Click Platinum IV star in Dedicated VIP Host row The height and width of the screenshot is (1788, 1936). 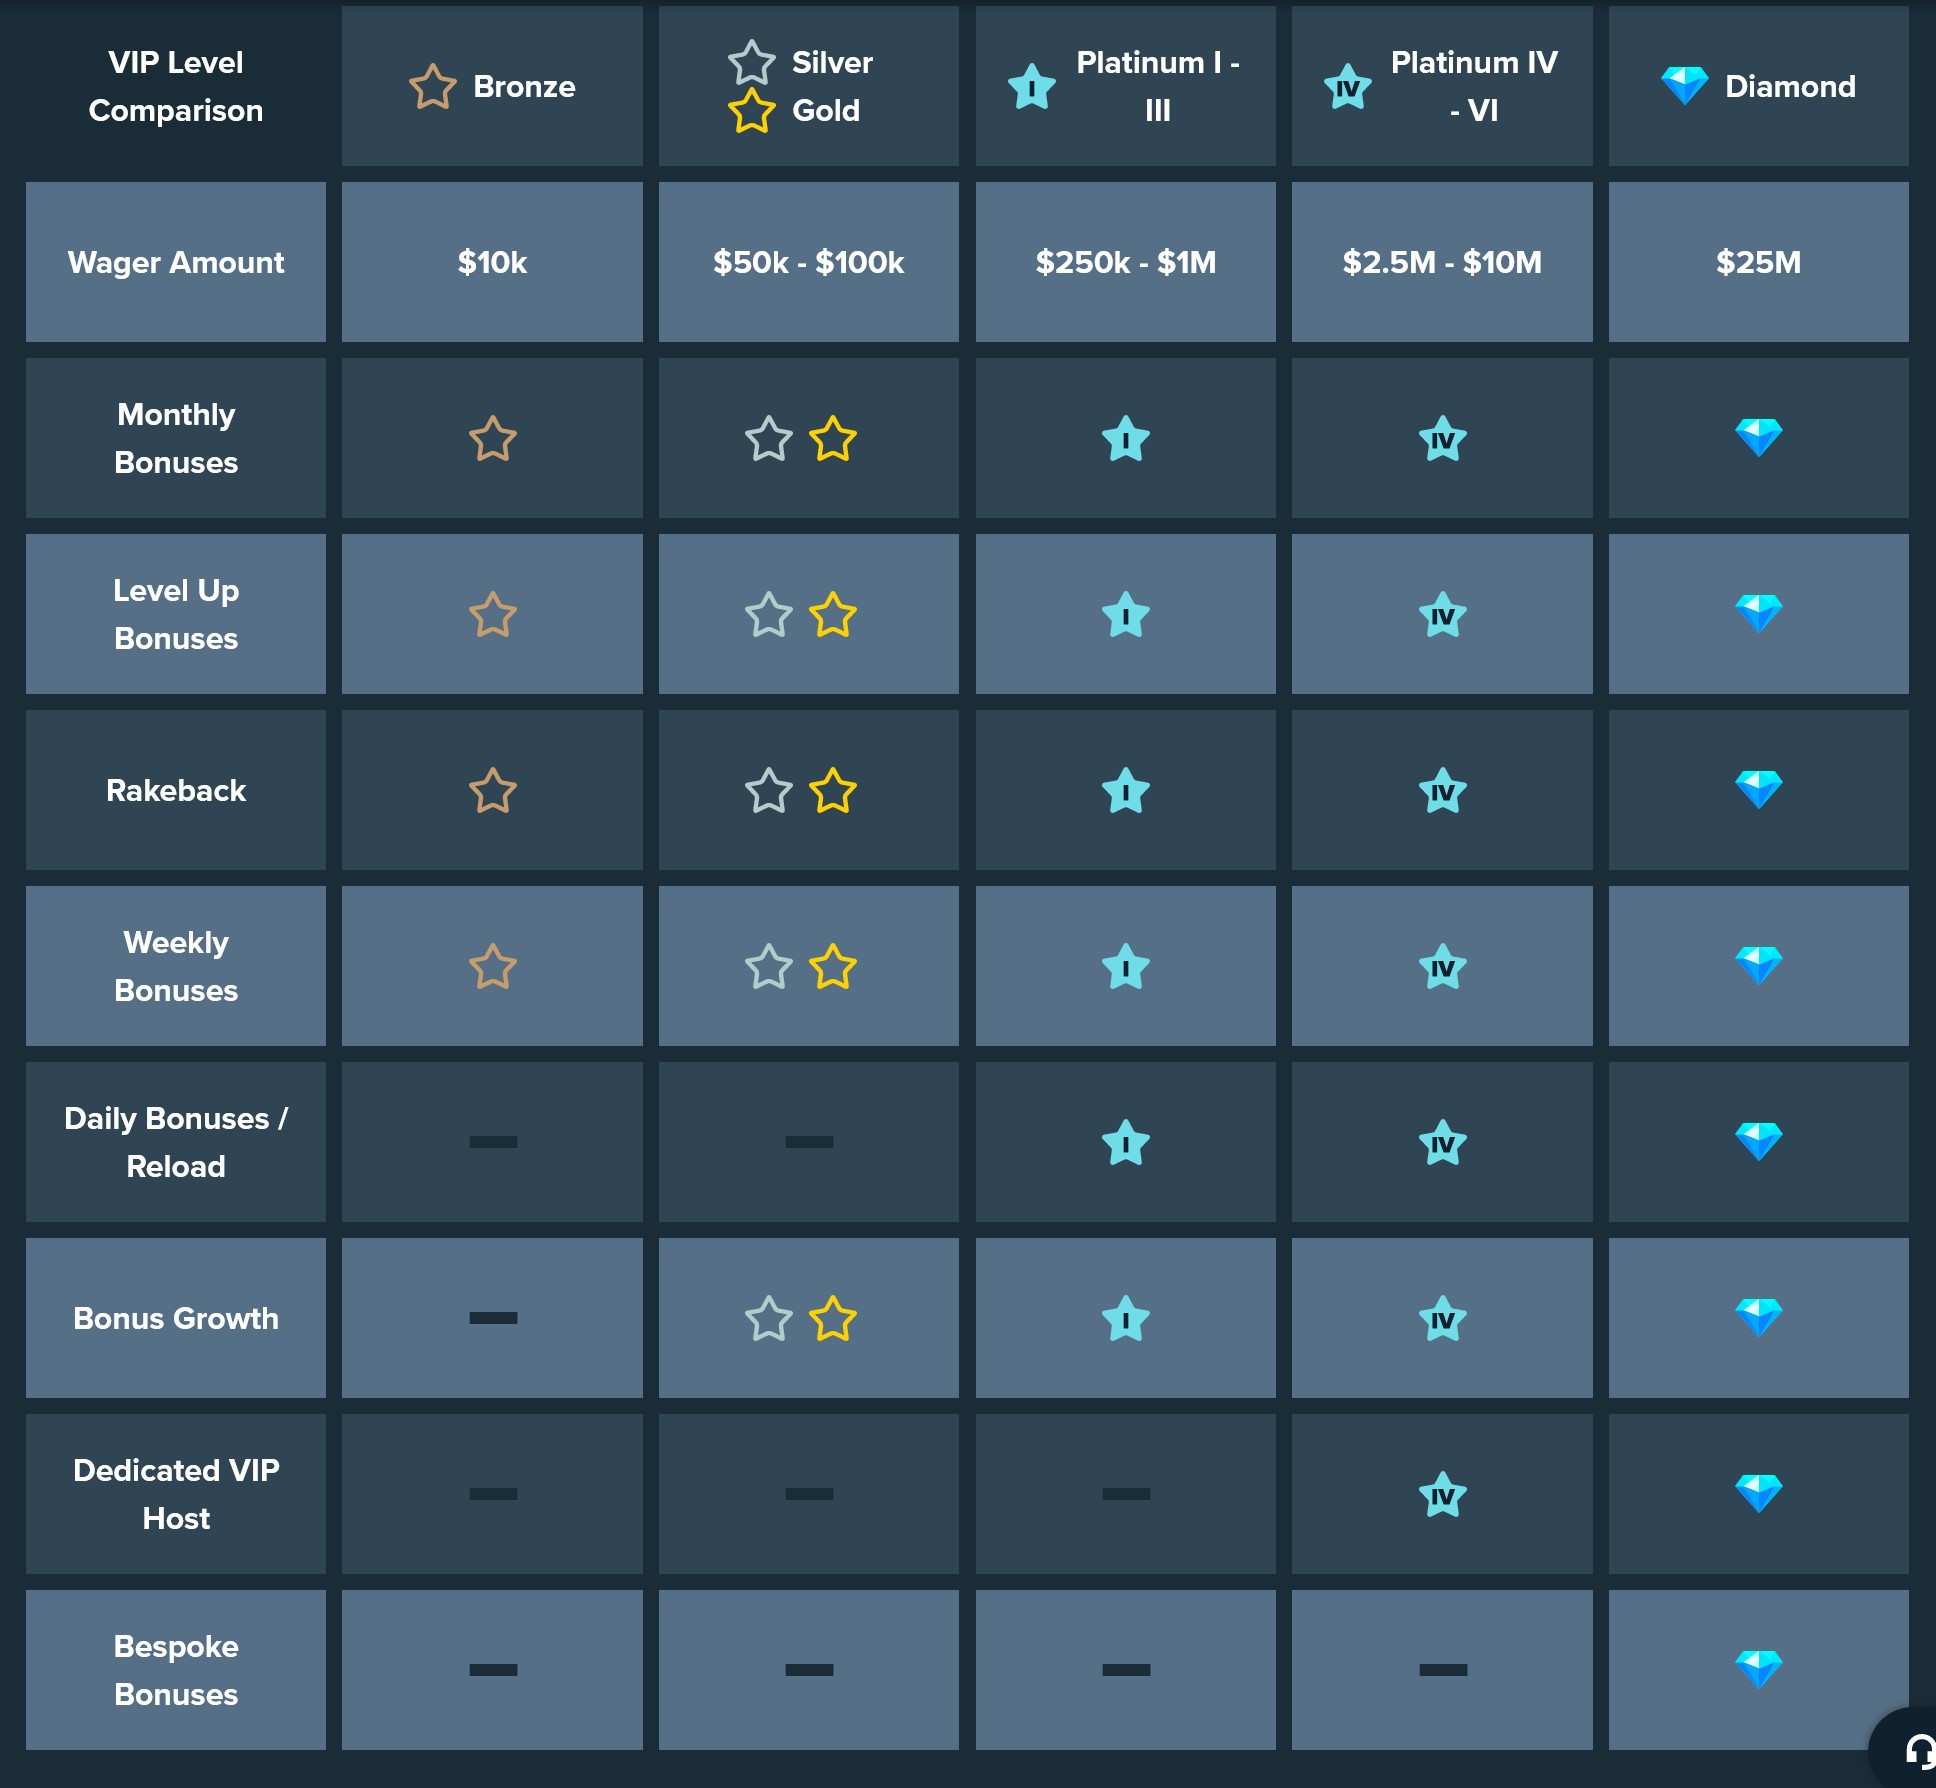point(1442,1495)
